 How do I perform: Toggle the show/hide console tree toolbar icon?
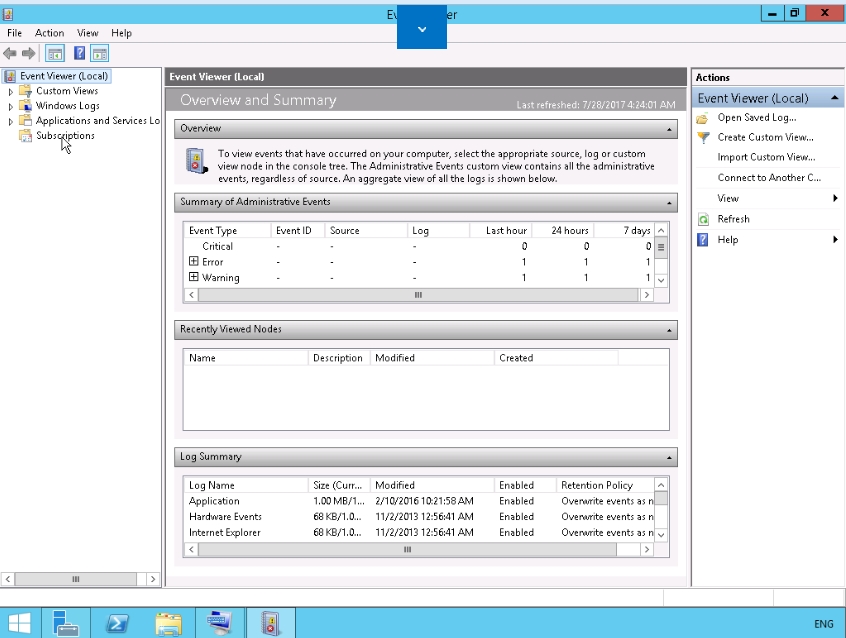(55, 53)
